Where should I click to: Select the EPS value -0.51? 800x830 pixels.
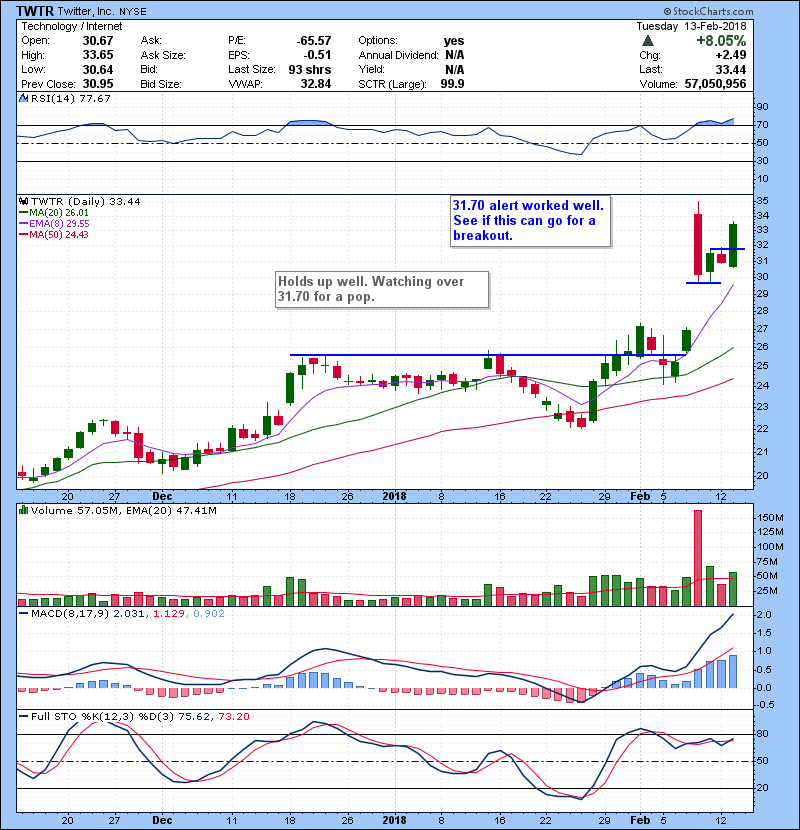click(x=317, y=55)
